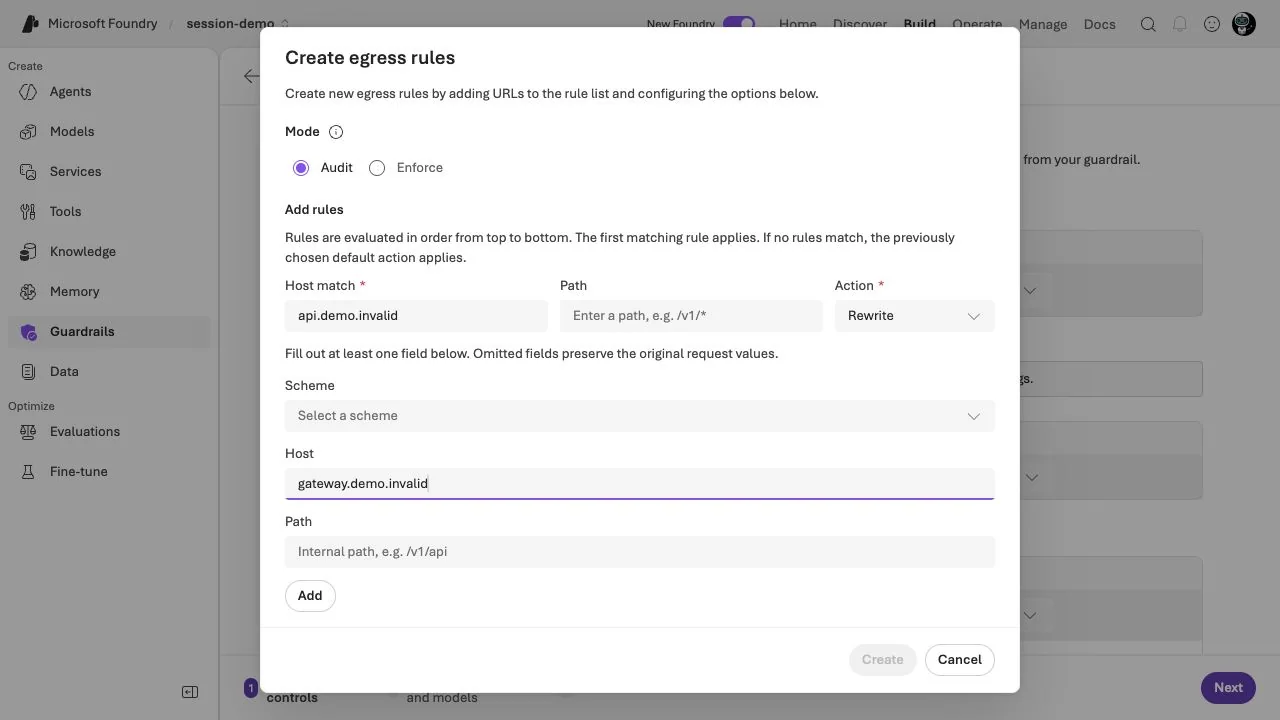Click the Host field with gateway.demo.invalid
Image resolution: width=1280 pixels, height=720 pixels.
(x=640, y=484)
